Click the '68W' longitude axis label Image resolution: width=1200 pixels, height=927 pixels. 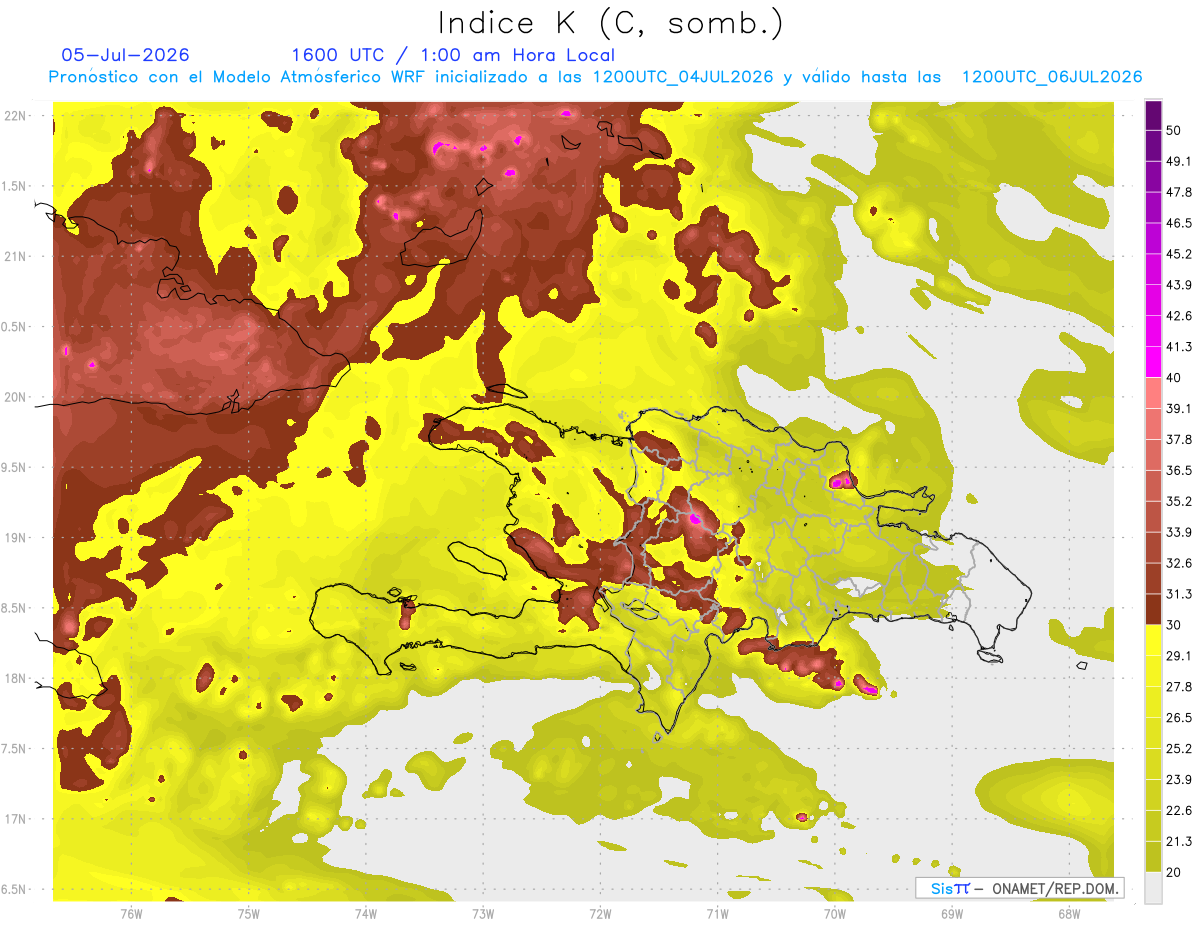pos(1069,914)
